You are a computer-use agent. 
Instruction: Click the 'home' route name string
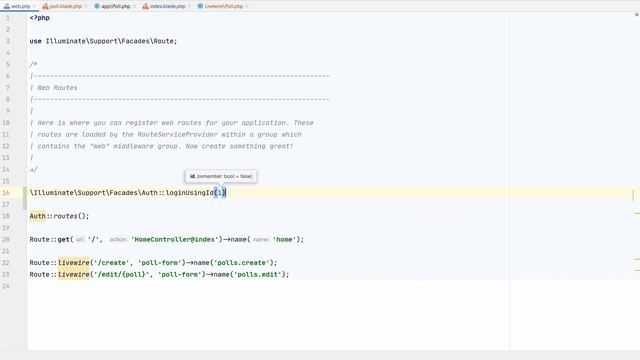click(x=284, y=240)
